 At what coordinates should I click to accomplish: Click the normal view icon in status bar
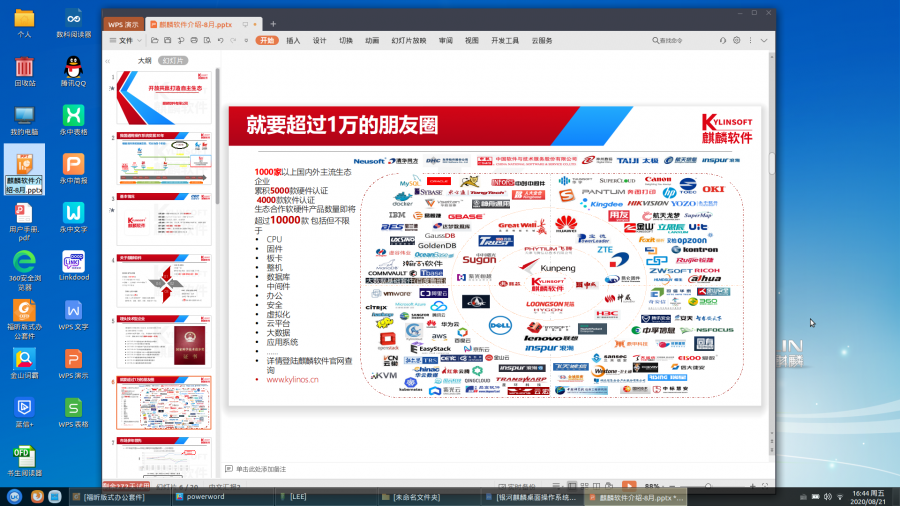point(572,486)
